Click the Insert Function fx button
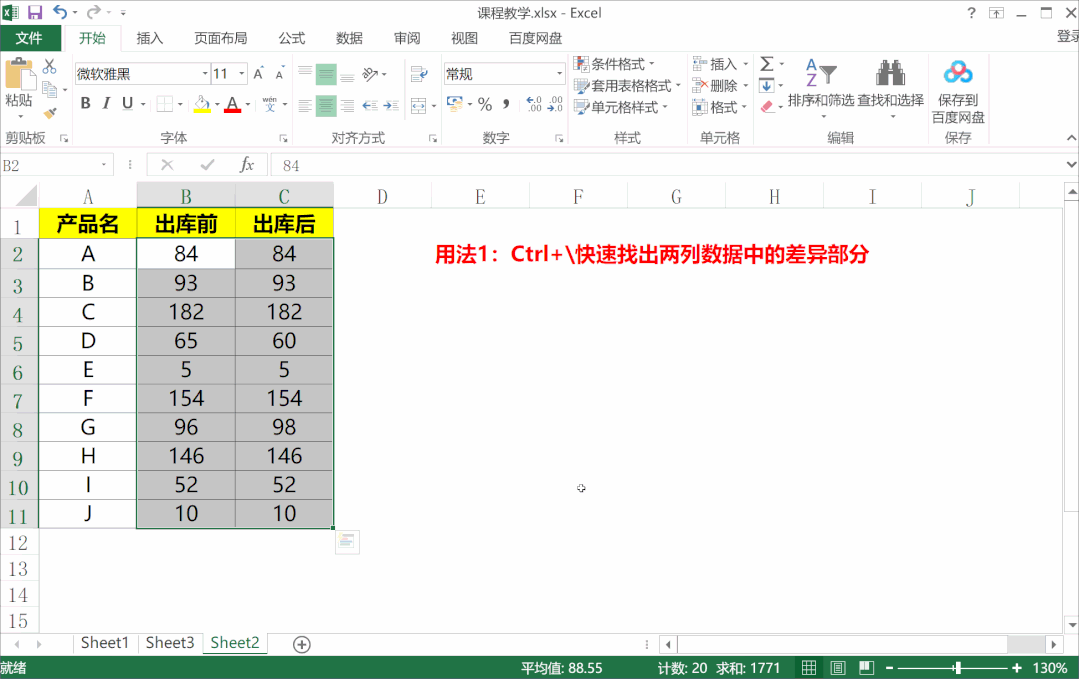Viewport: 1079px width, 679px height. click(x=246, y=165)
